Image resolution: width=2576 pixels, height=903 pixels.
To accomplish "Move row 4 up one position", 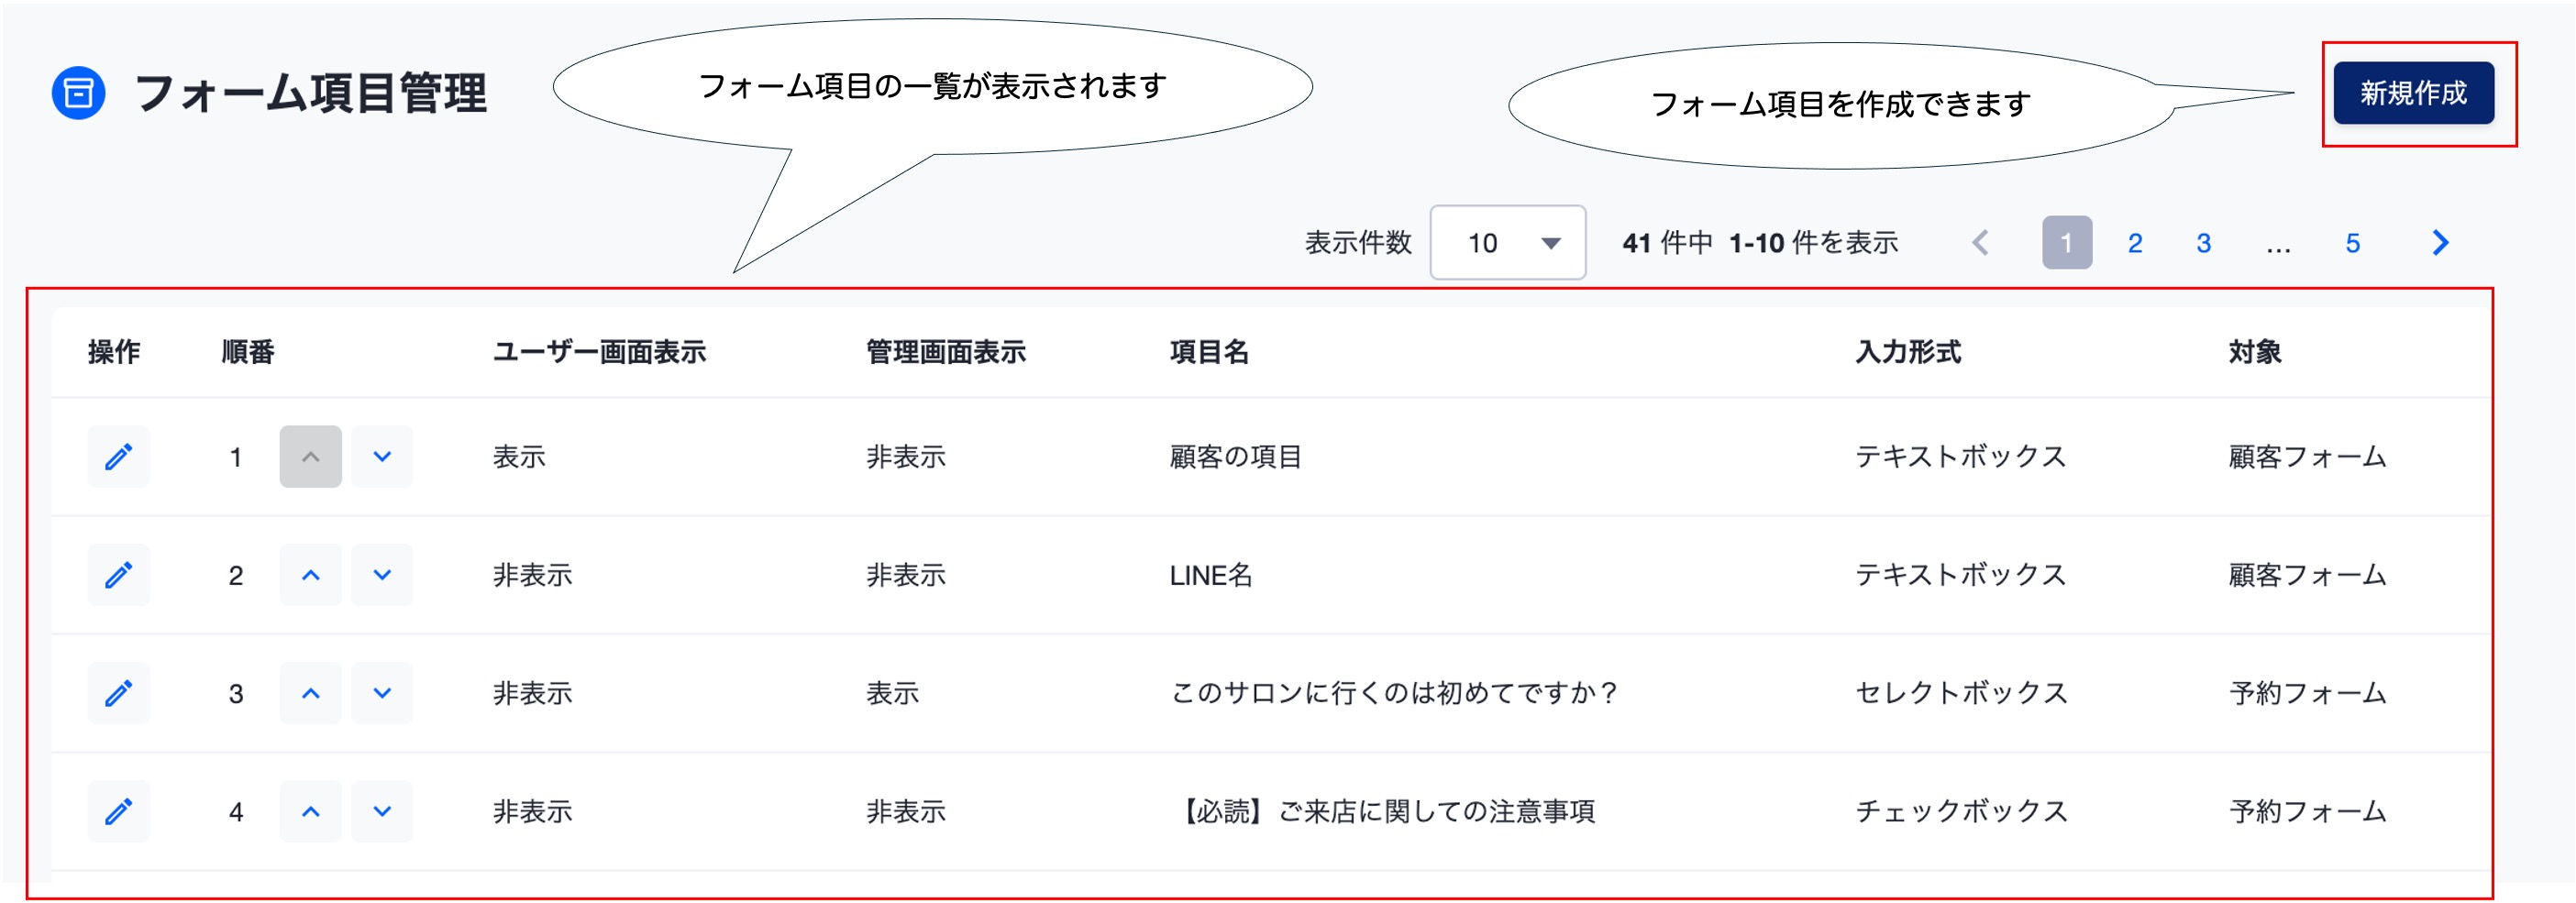I will pyautogui.click(x=310, y=811).
